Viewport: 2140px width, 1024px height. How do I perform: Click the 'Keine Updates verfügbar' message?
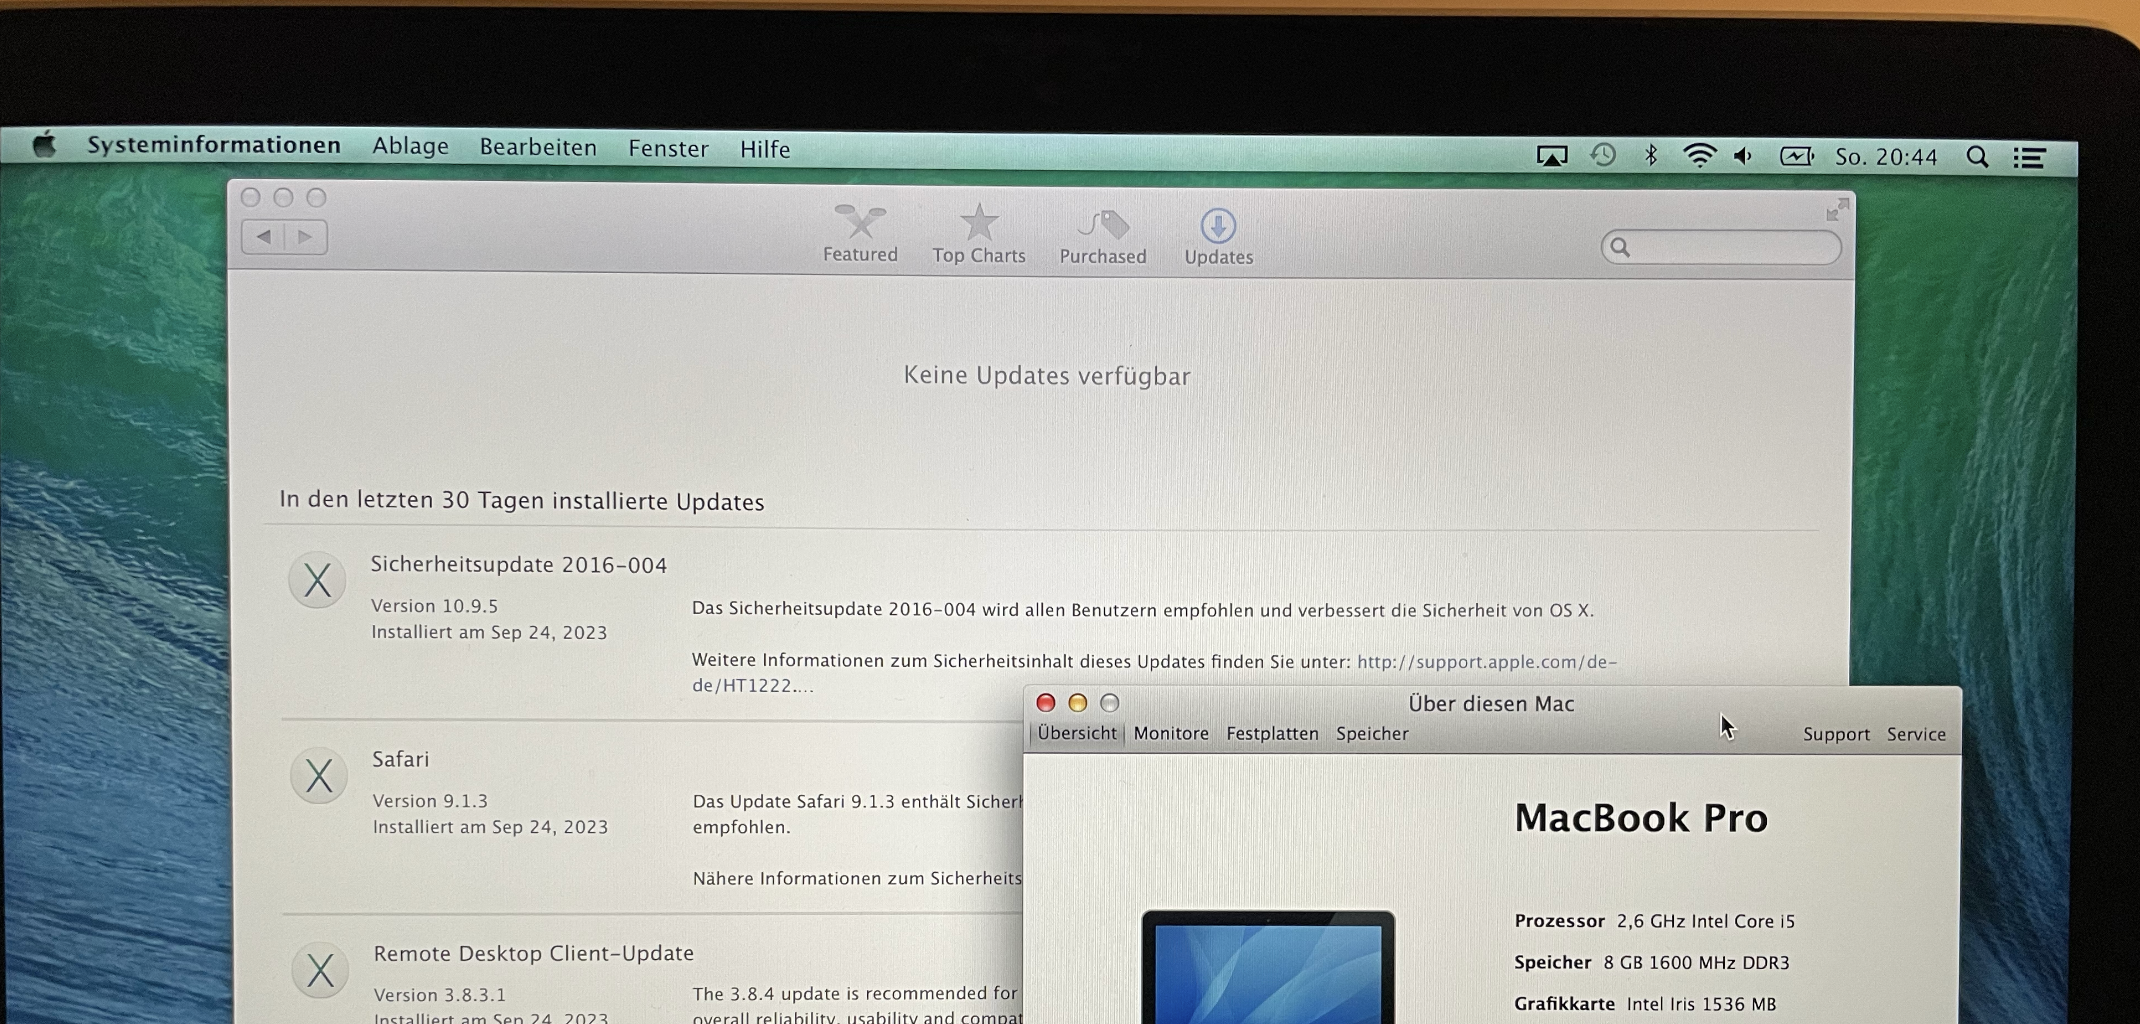click(x=1047, y=376)
